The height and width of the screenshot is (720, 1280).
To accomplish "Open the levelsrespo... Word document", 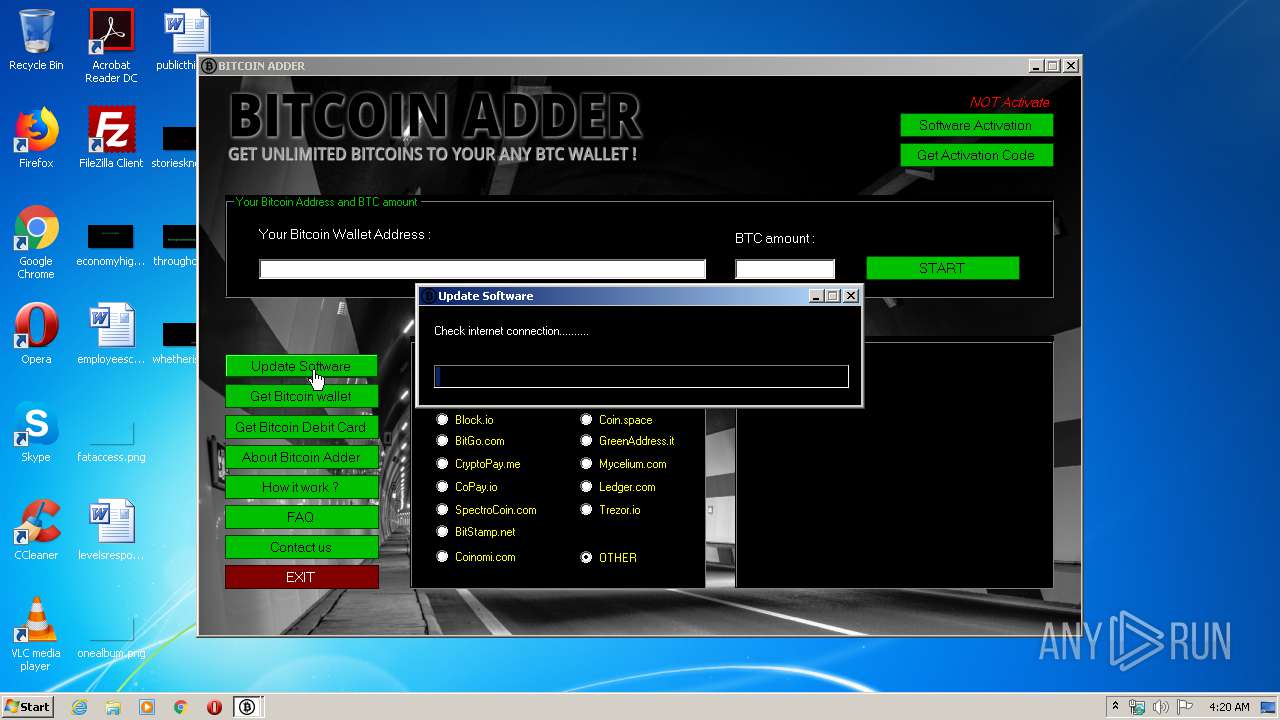I will point(111,530).
